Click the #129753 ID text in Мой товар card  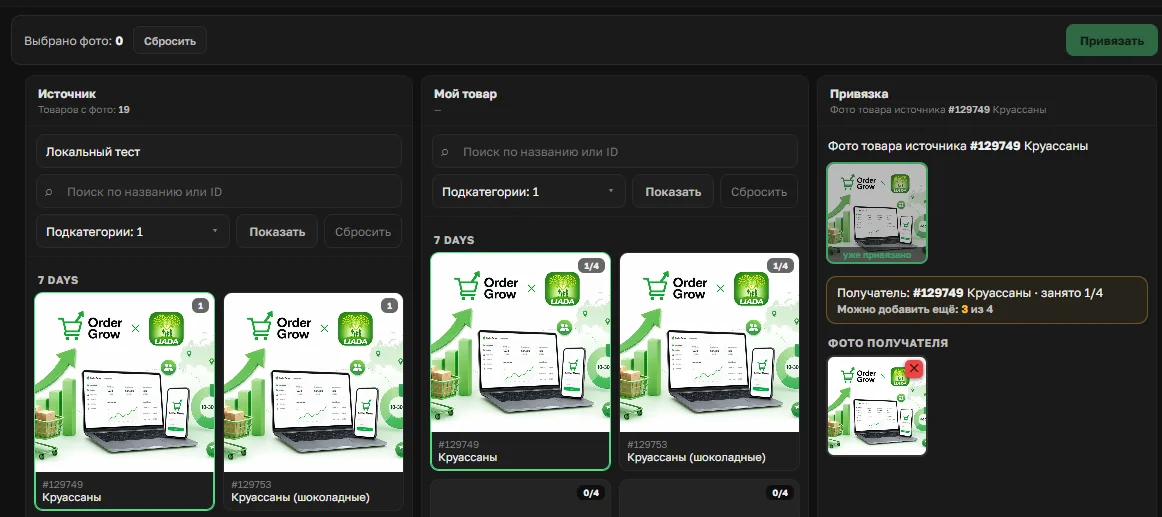click(647, 444)
